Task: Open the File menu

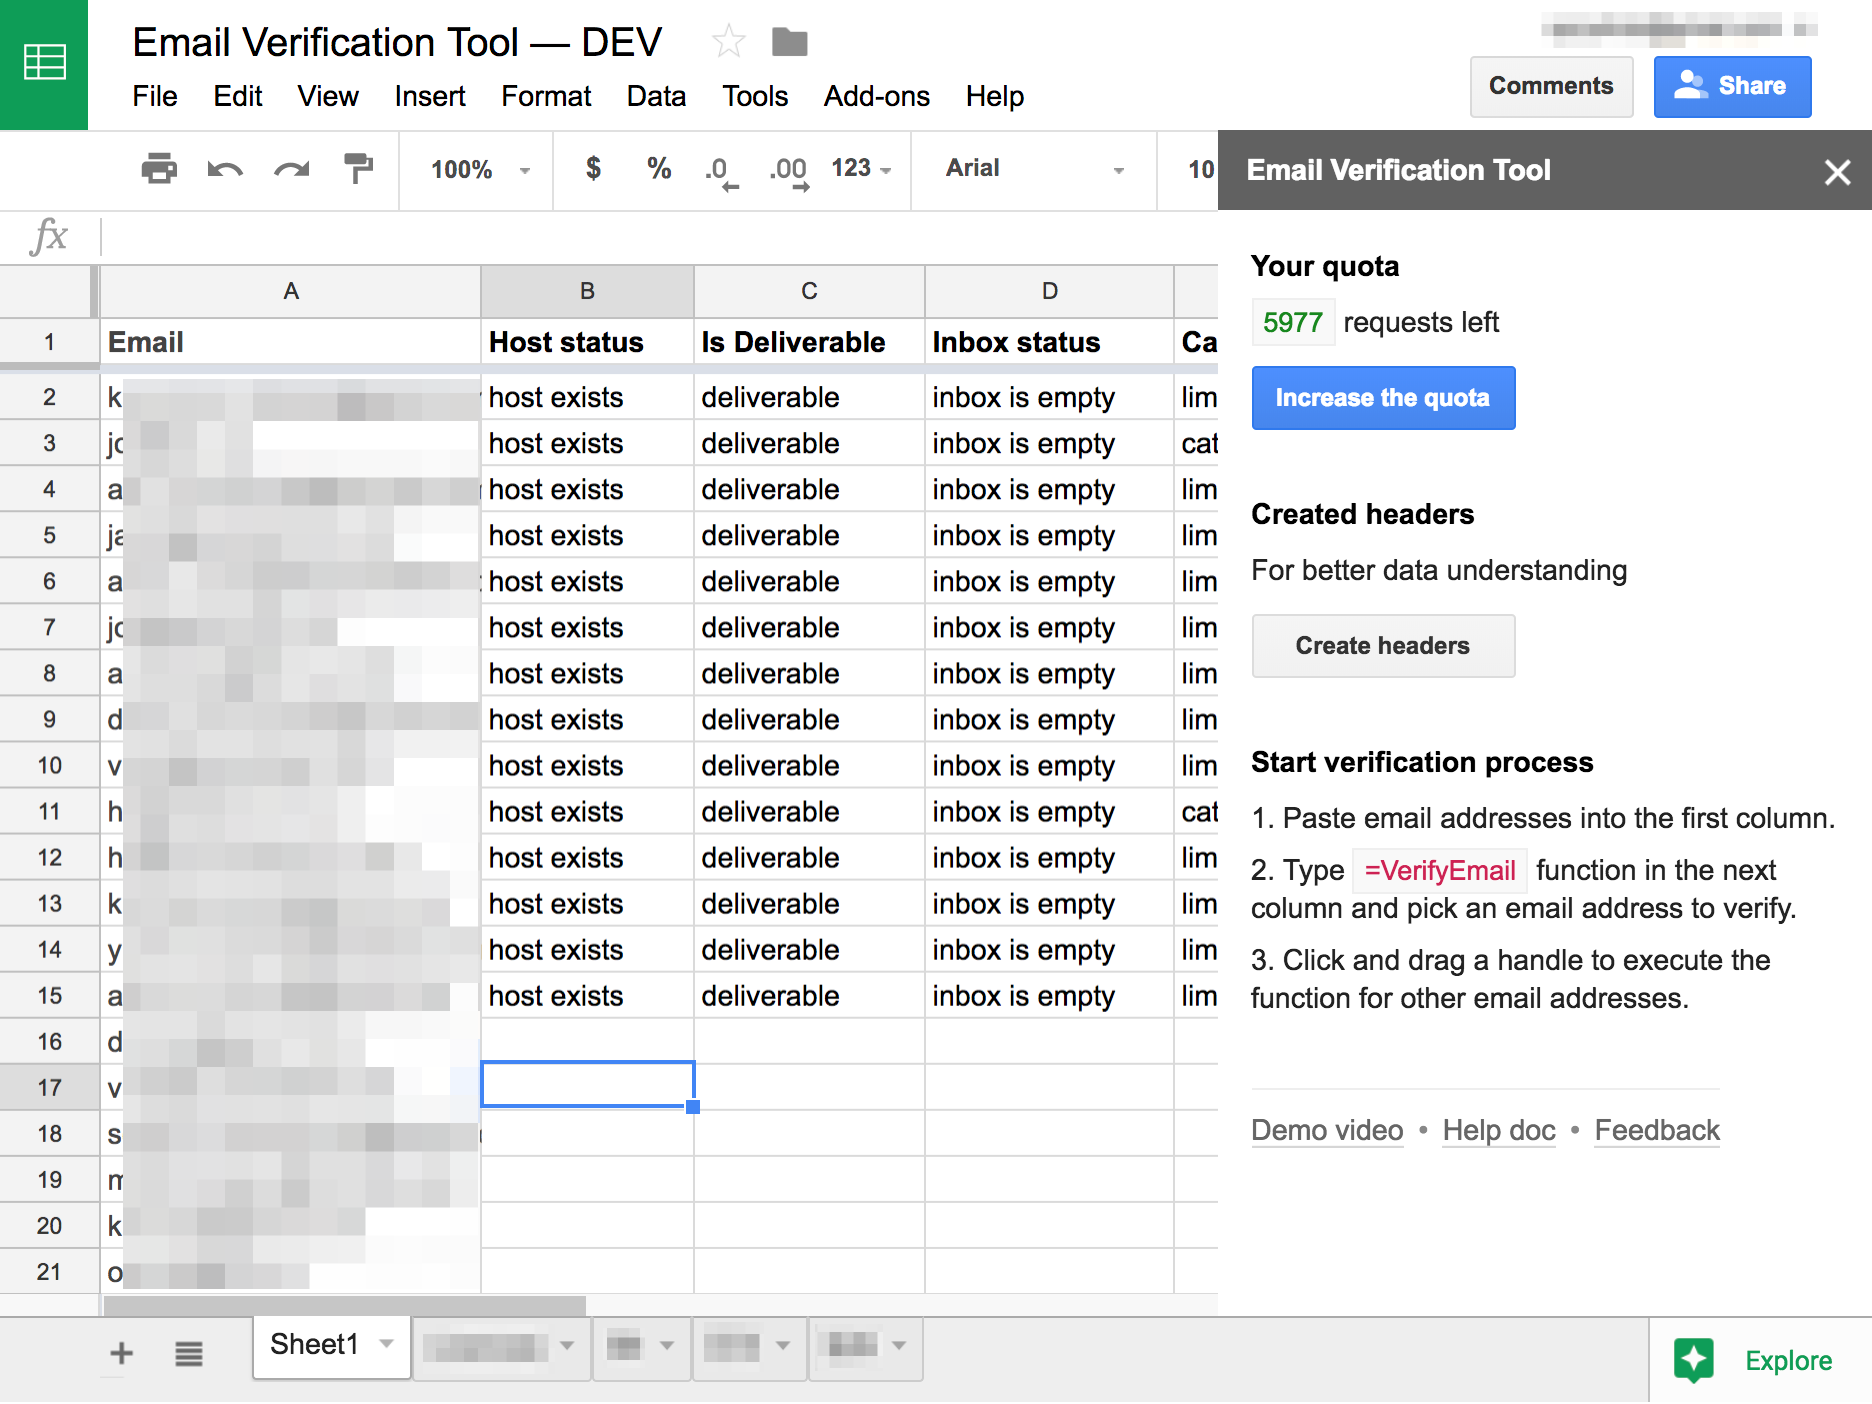Action: pyautogui.click(x=155, y=96)
